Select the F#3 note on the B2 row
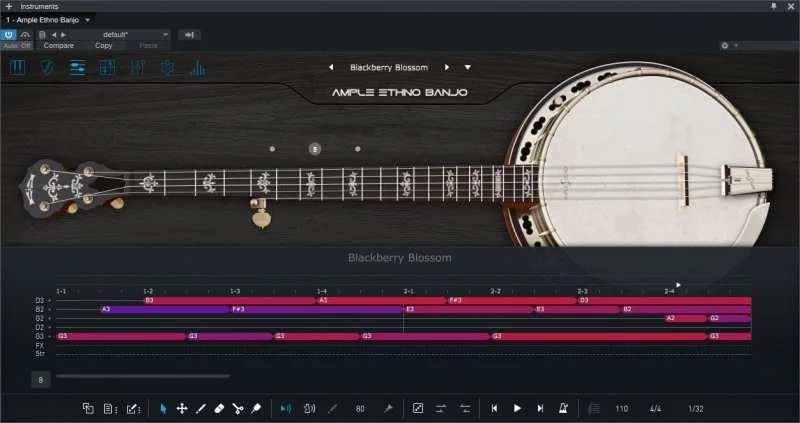 316,309
